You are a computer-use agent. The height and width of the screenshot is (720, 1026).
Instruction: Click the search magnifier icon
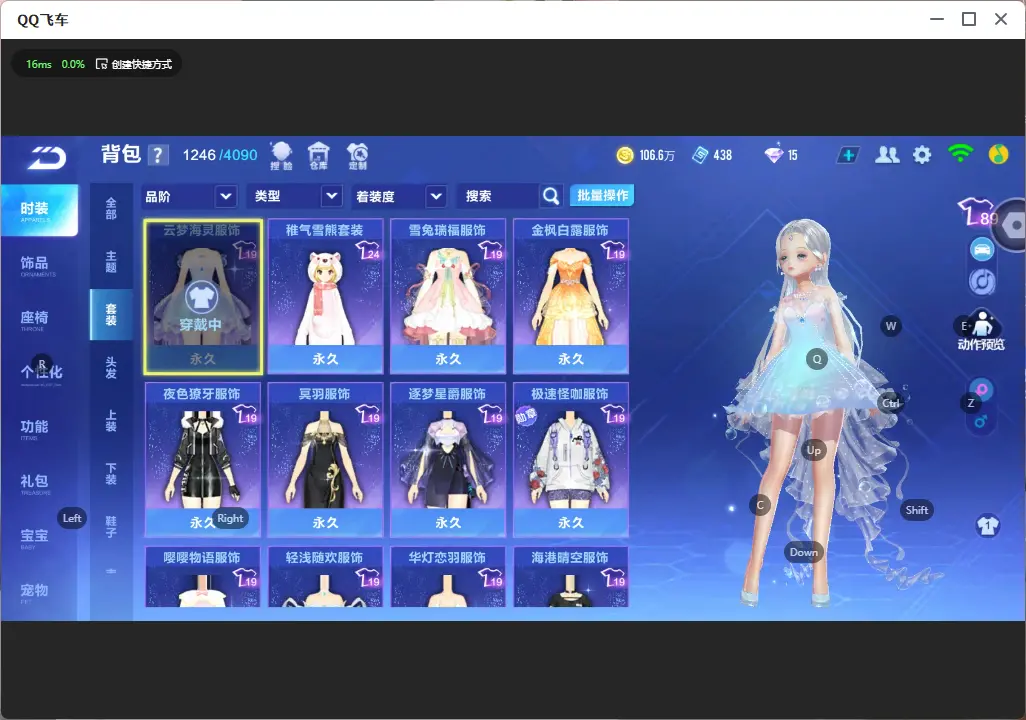tap(551, 196)
